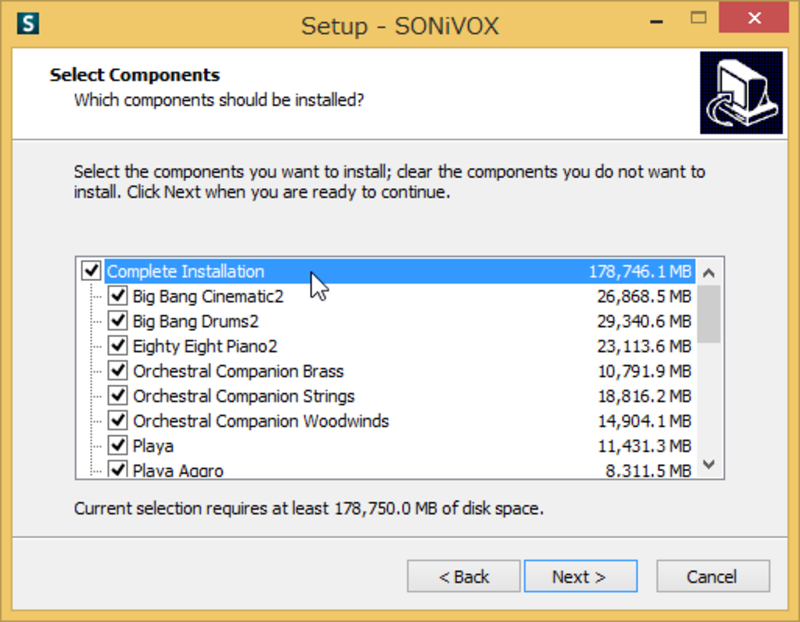Minimize the Setup window
Screen dimensions: 800x622
coord(657,21)
